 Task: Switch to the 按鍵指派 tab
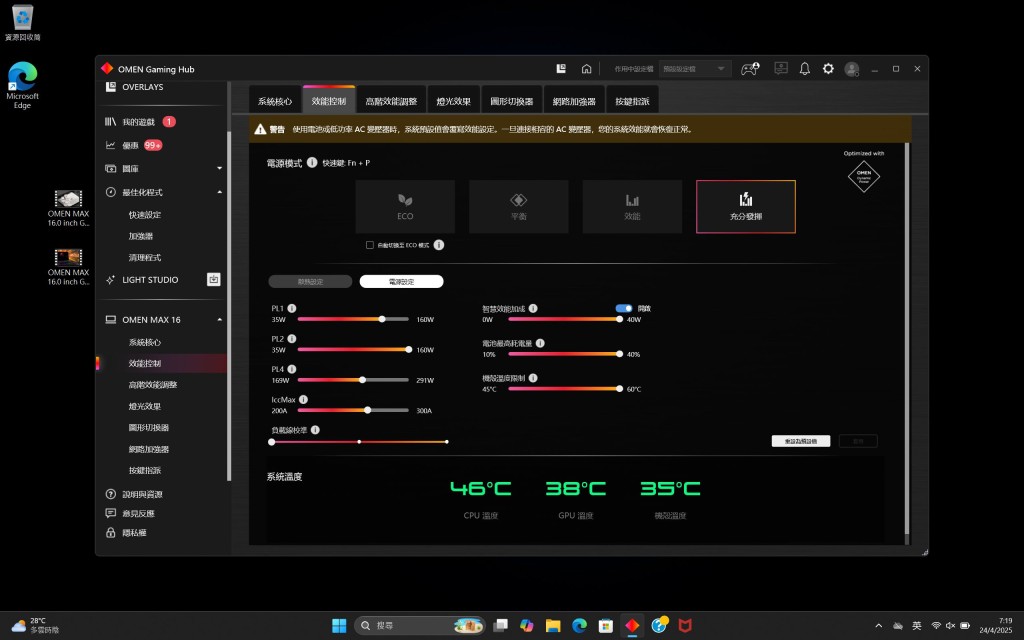click(632, 101)
